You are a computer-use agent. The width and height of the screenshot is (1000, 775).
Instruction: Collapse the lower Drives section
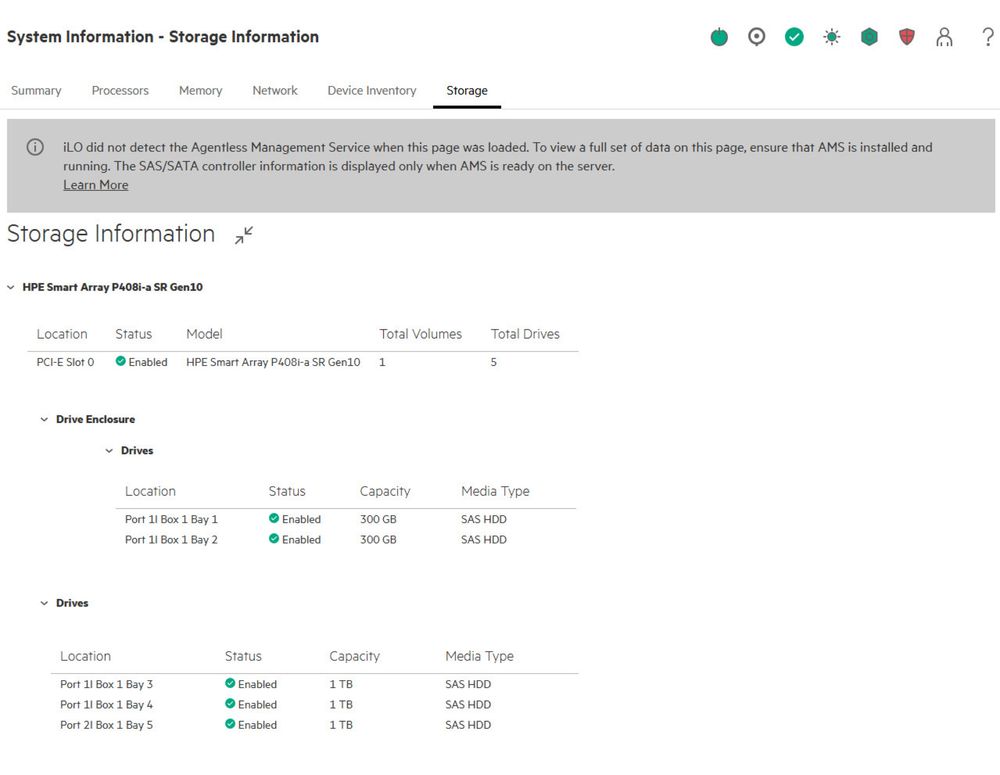pyautogui.click(x=44, y=603)
